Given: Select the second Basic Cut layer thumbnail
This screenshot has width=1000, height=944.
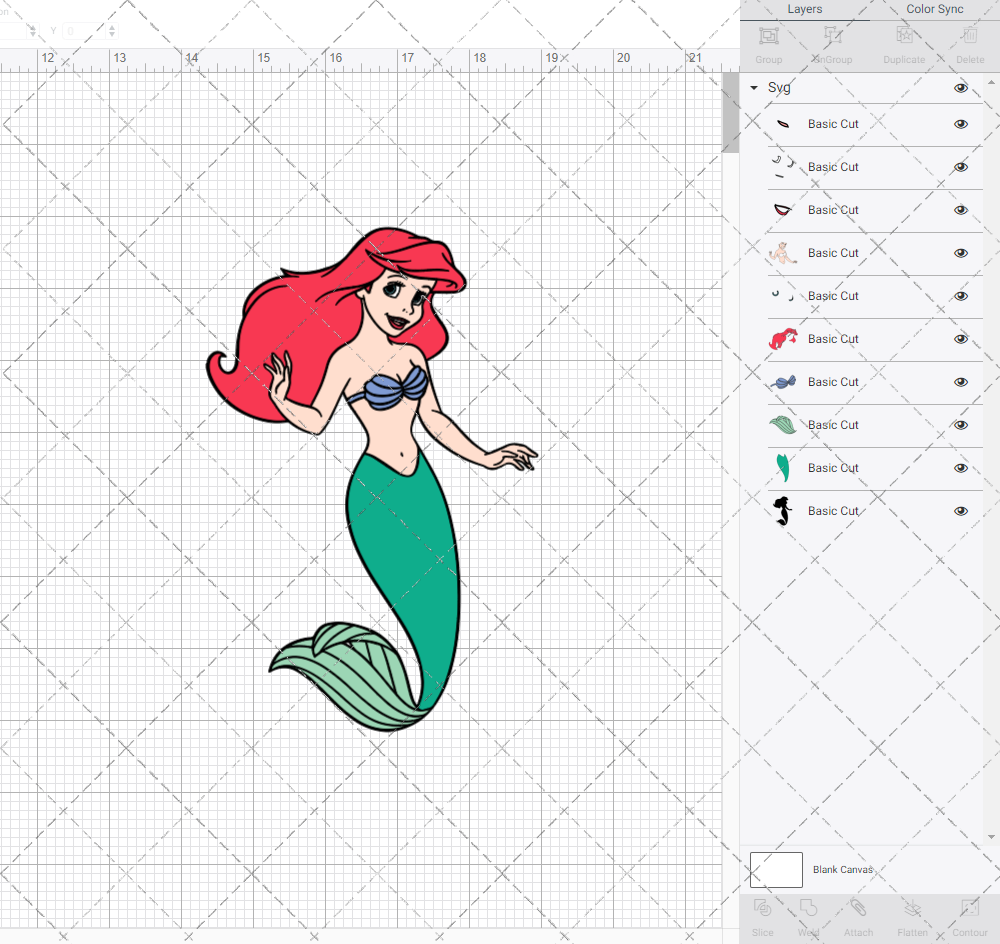Looking at the screenshot, I should 783,167.
